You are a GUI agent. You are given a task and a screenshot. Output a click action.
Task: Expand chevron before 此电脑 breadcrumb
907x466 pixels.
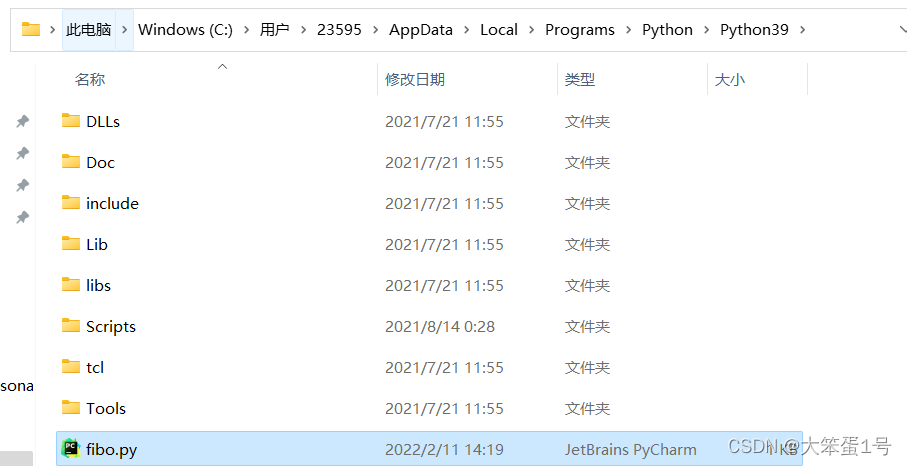click(53, 29)
